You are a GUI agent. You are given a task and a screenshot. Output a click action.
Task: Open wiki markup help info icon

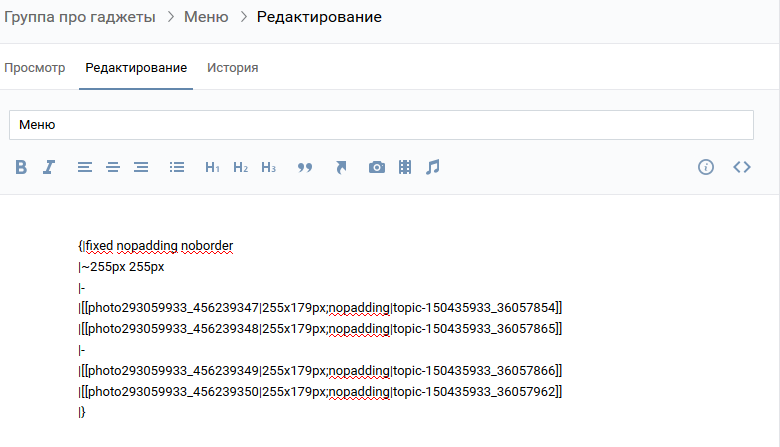coord(706,167)
